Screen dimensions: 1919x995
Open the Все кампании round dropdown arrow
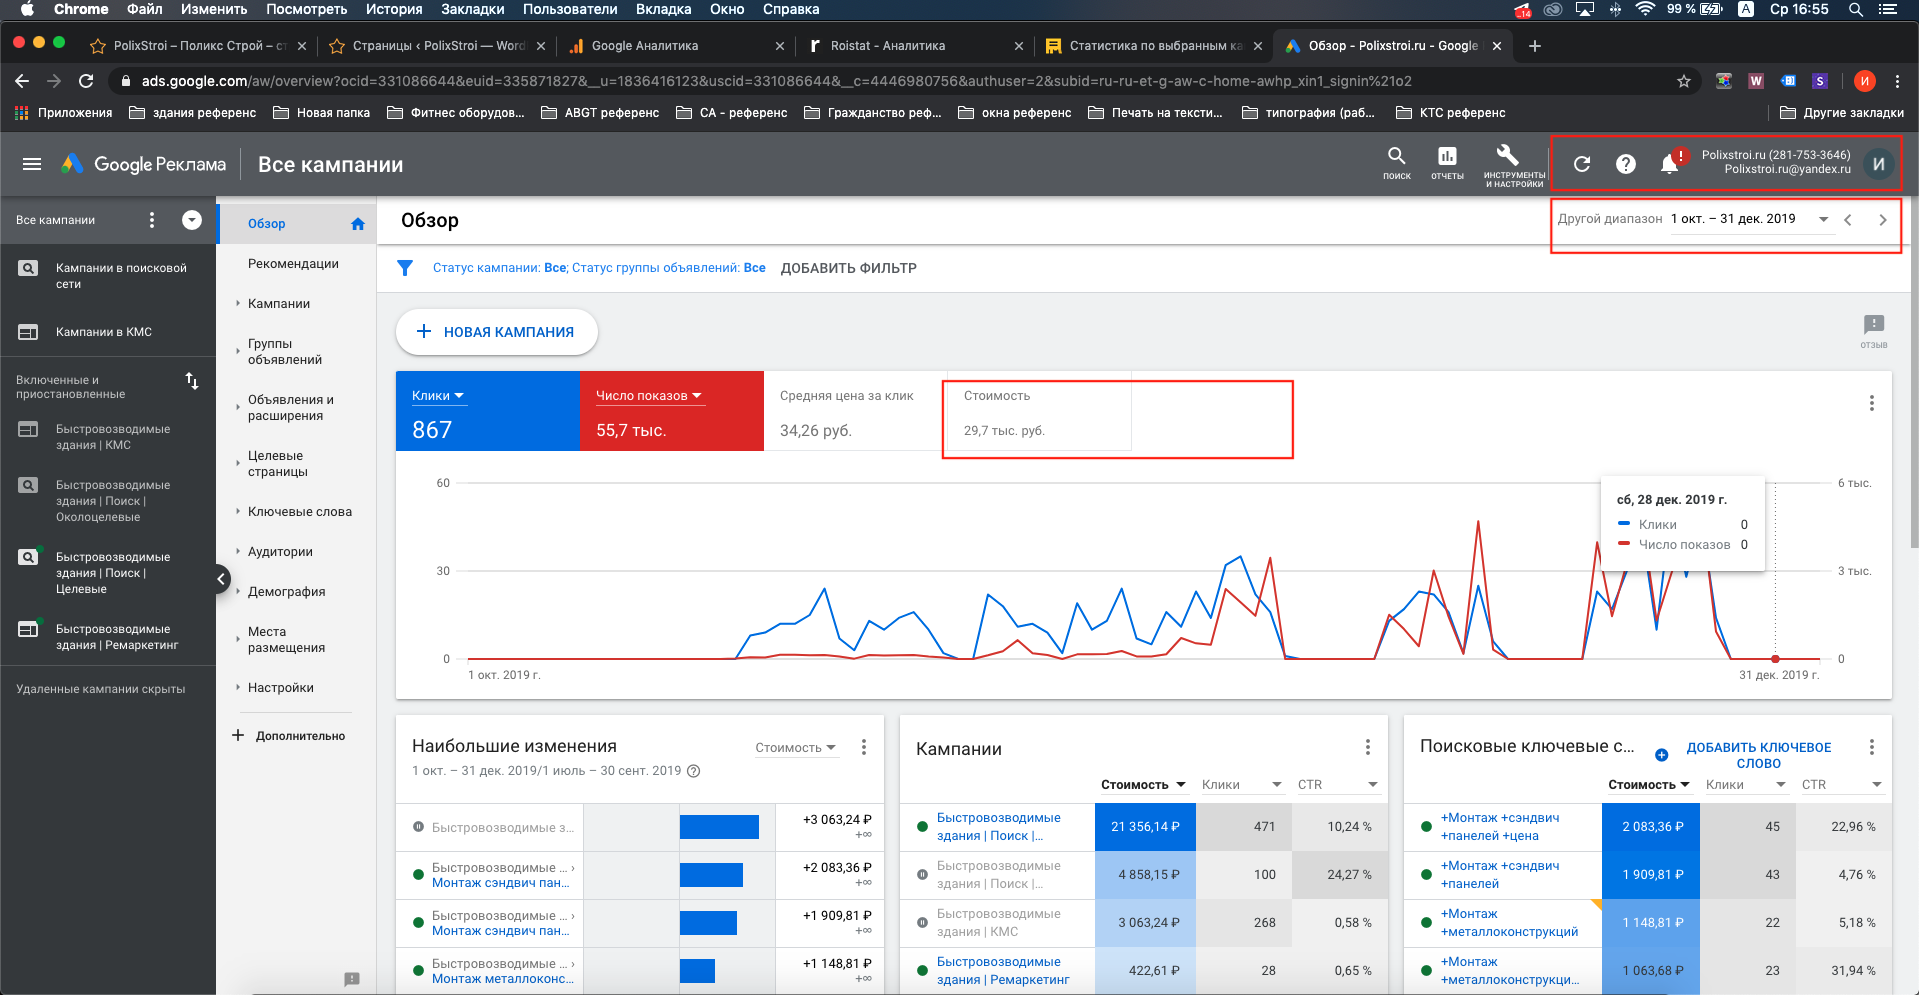pos(192,220)
